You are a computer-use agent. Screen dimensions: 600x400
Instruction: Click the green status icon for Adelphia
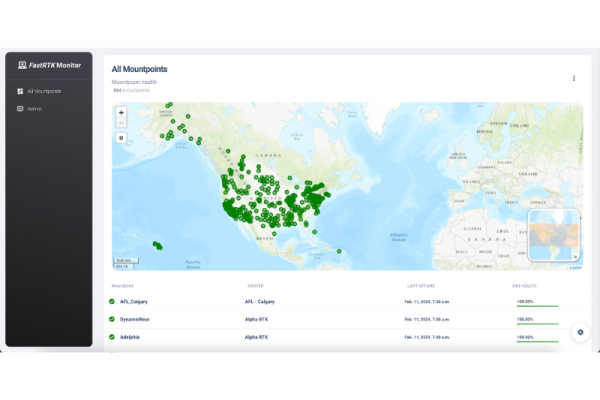tap(112, 337)
